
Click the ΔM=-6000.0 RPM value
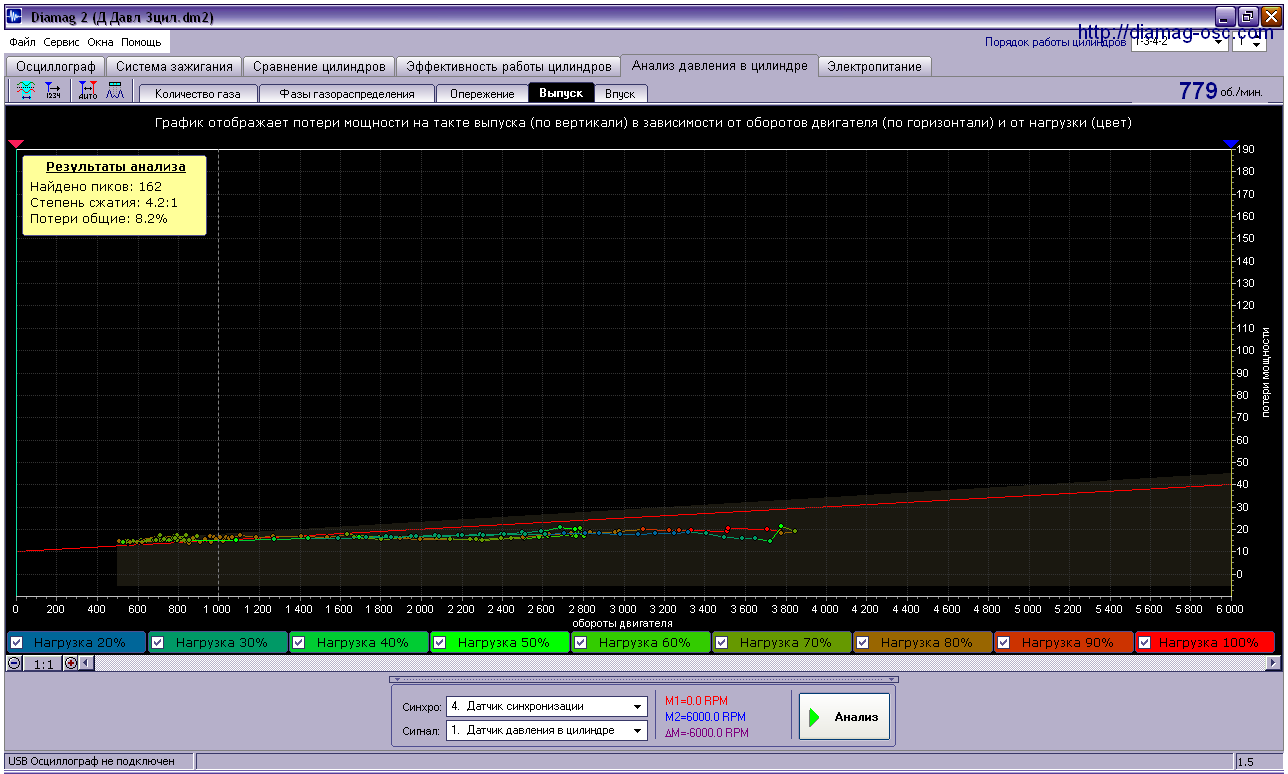[706, 733]
